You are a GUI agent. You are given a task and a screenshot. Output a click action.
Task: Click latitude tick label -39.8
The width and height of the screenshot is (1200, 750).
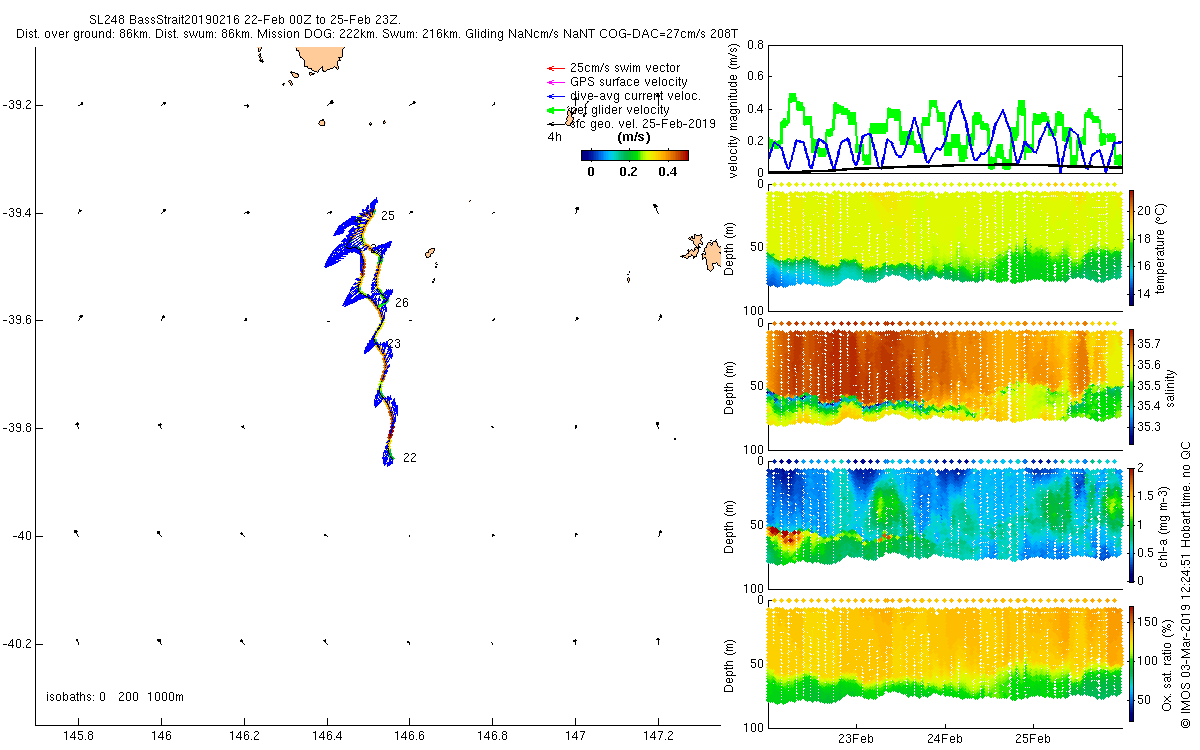click(18, 428)
